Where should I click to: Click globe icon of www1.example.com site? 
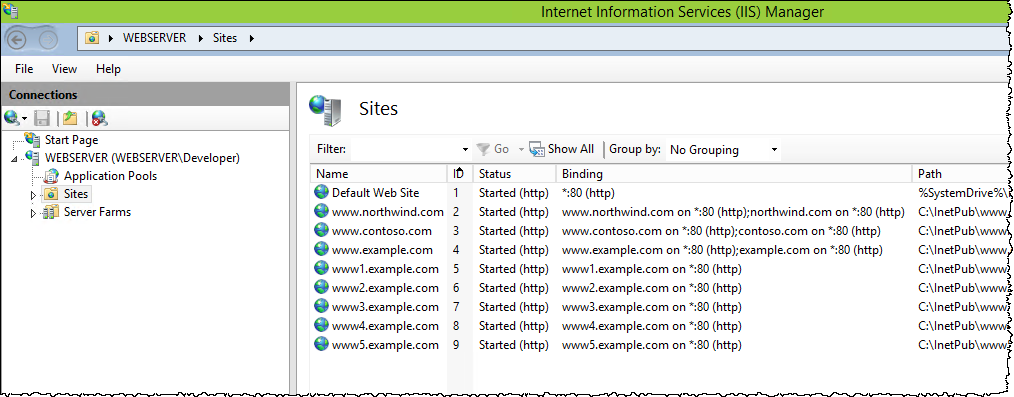click(x=321, y=268)
